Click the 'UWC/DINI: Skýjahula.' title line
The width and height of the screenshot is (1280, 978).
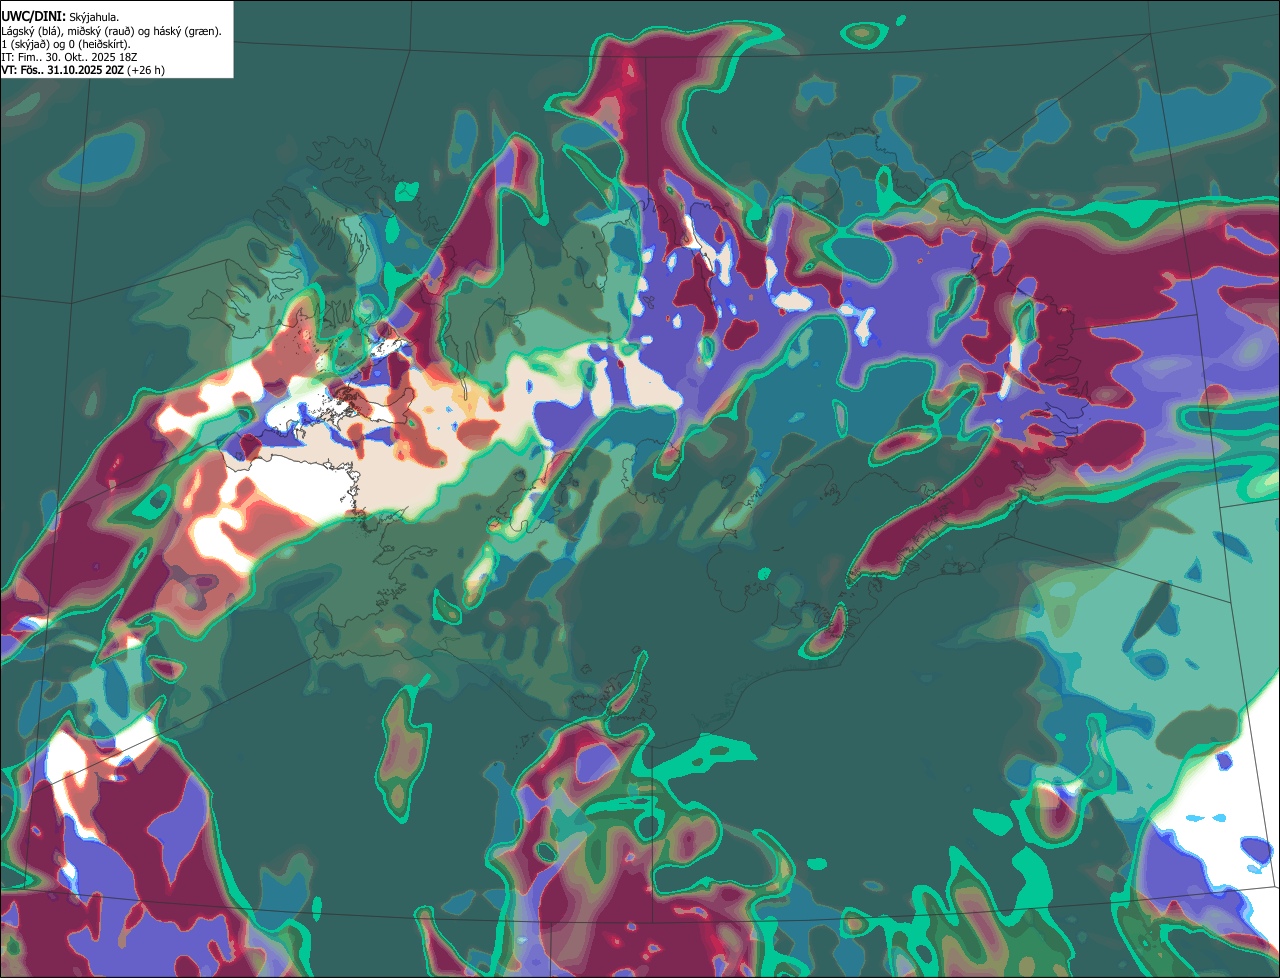[x=60, y=16]
